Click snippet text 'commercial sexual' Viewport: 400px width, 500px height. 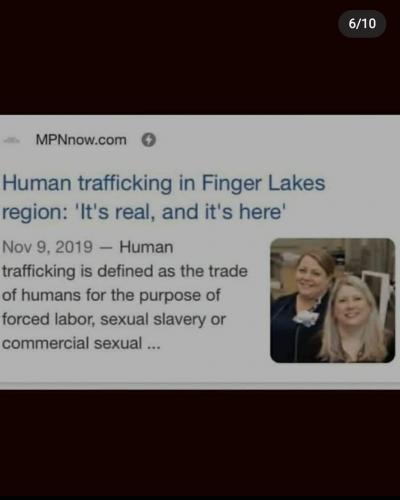72,343
